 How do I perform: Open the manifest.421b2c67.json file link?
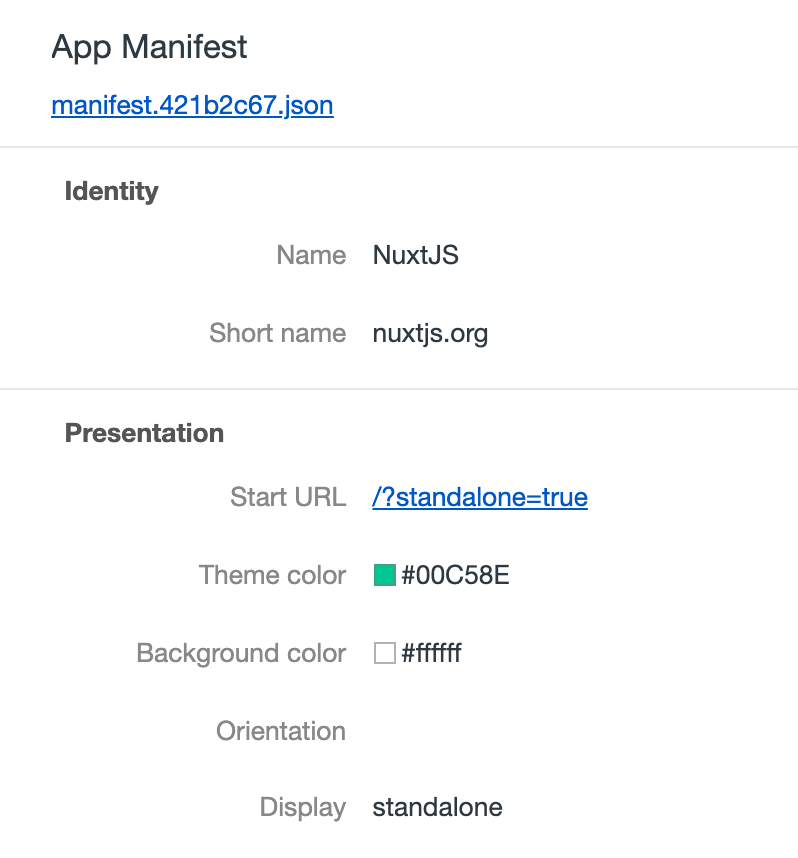point(192,105)
